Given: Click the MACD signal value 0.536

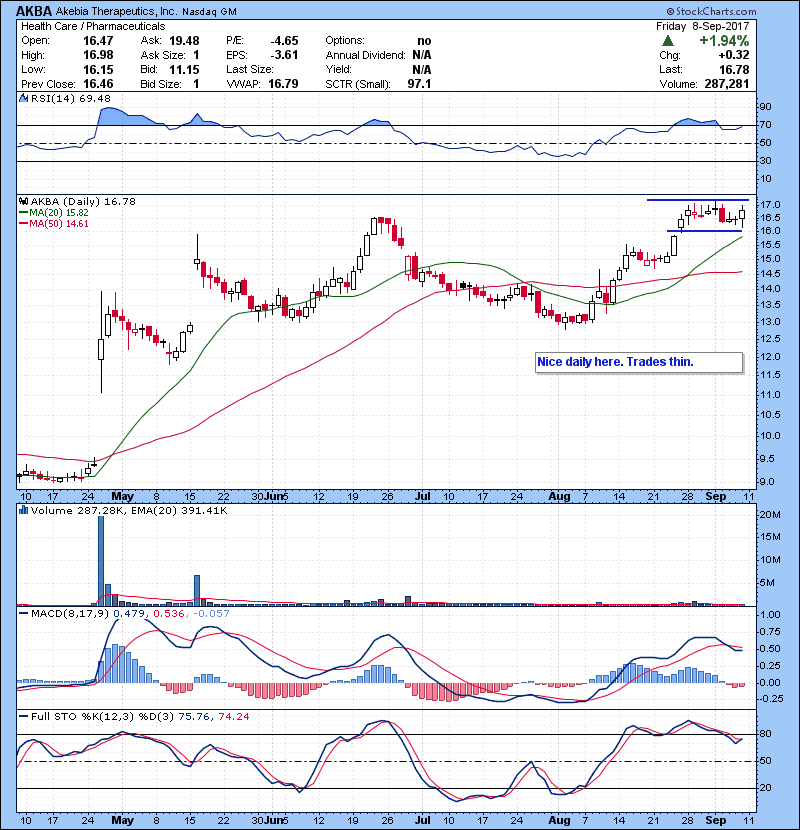Looking at the screenshot, I should [169, 614].
